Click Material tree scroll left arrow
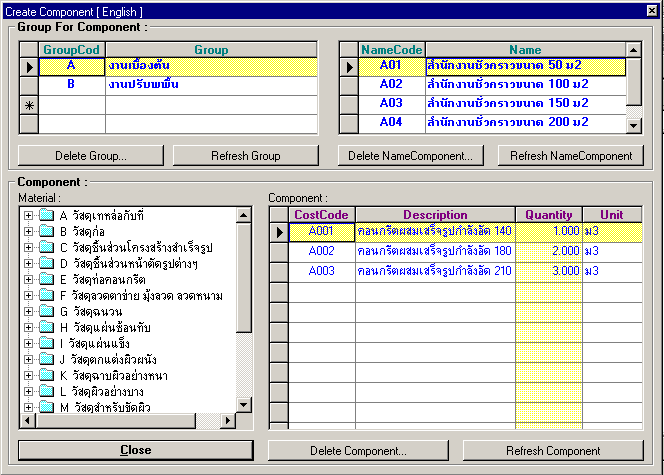This screenshot has width=664, height=475. (x=28, y=420)
